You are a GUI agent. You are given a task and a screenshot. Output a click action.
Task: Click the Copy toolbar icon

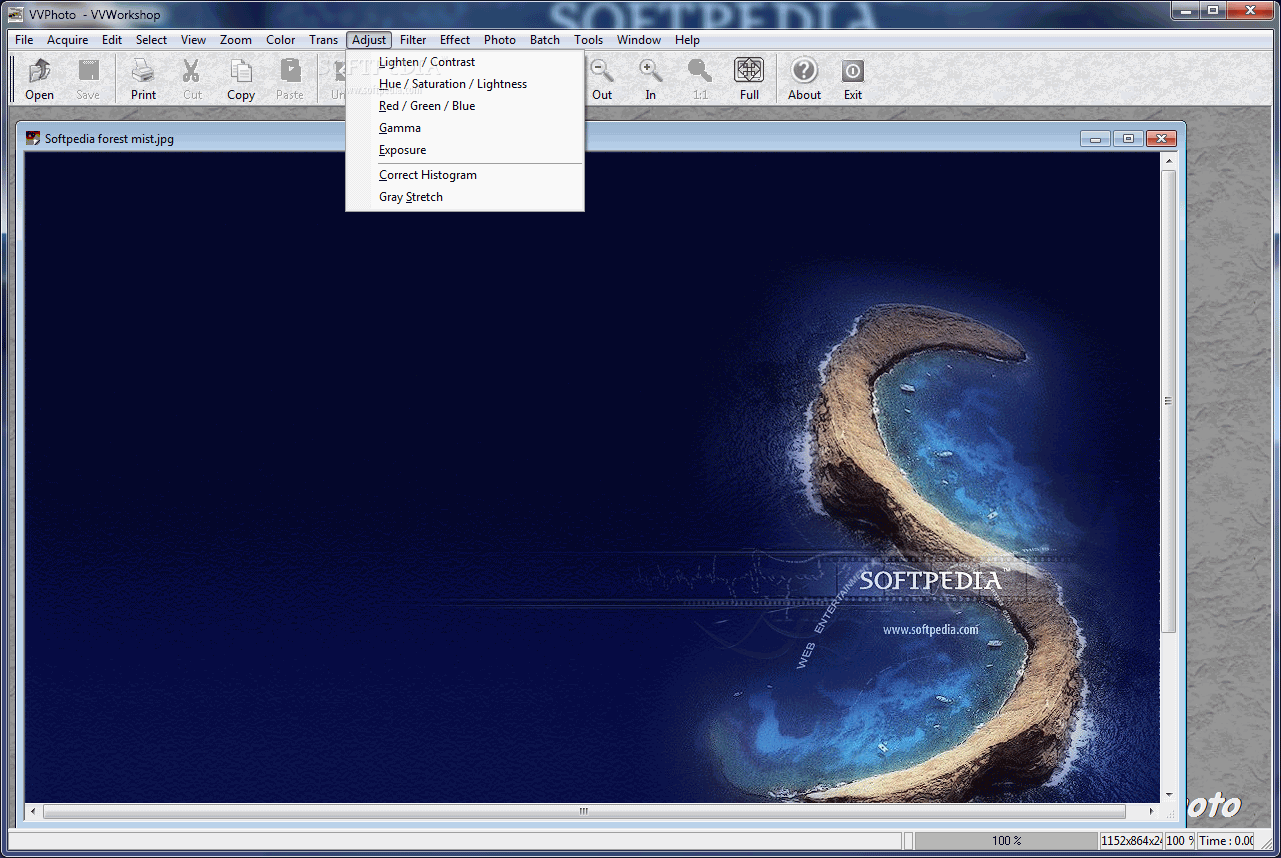pos(241,79)
